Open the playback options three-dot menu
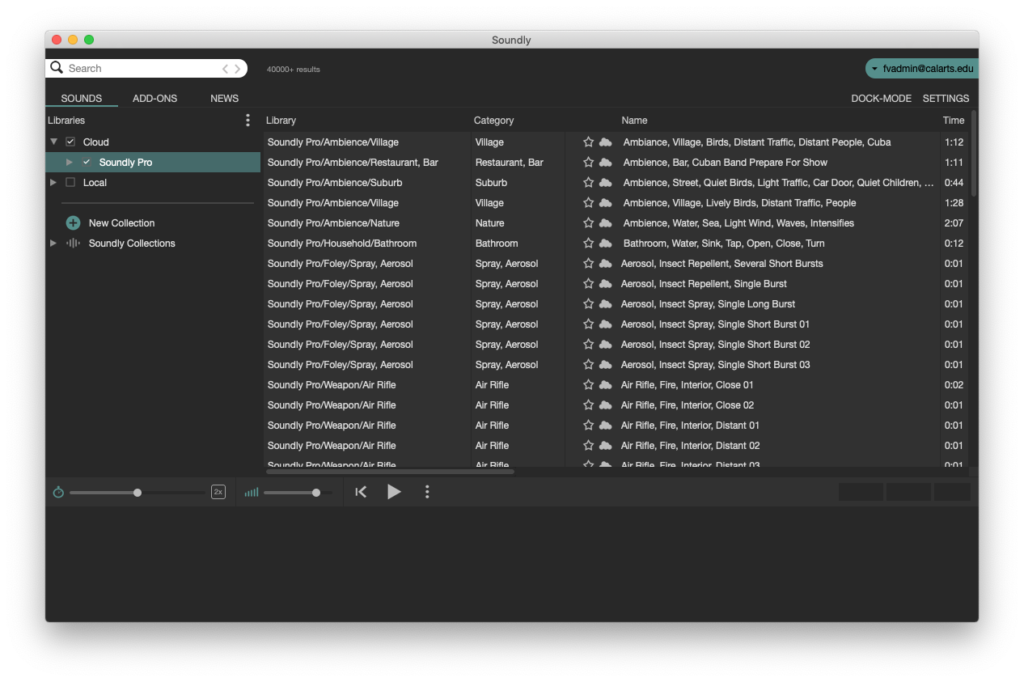This screenshot has width=1024, height=682. [427, 491]
